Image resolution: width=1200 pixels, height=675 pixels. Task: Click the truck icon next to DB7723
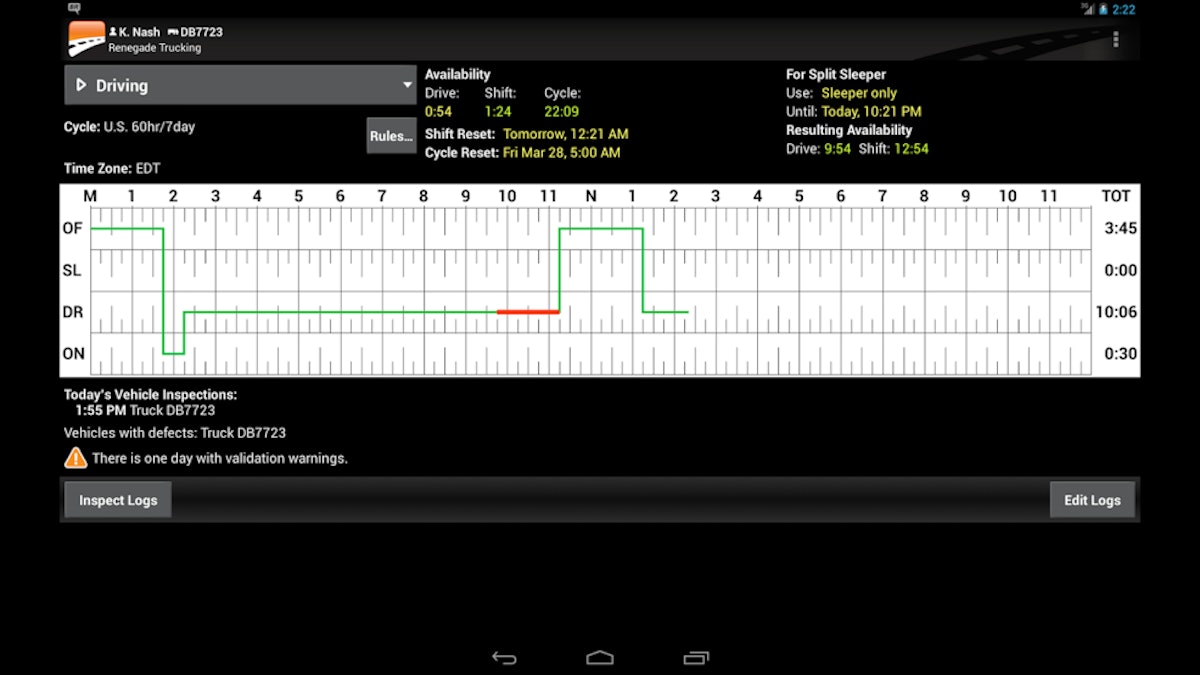pos(173,32)
